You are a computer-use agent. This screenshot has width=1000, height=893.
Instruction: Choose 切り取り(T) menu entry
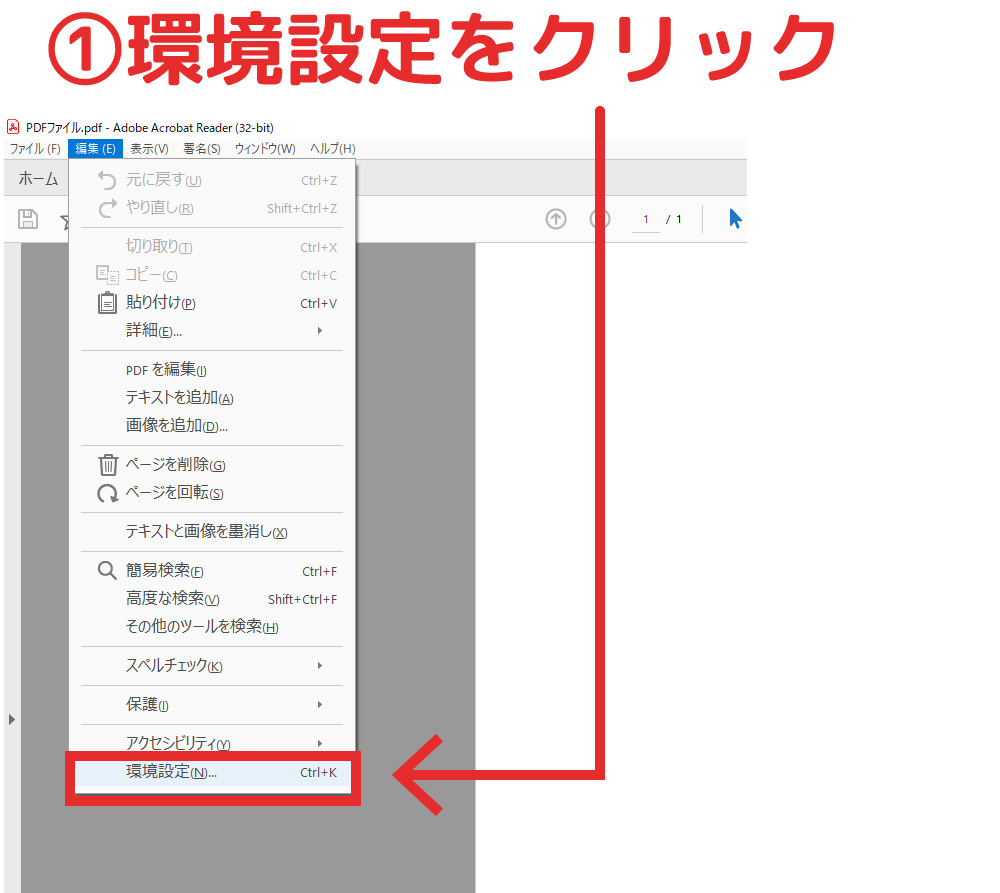pyautogui.click(x=212, y=247)
